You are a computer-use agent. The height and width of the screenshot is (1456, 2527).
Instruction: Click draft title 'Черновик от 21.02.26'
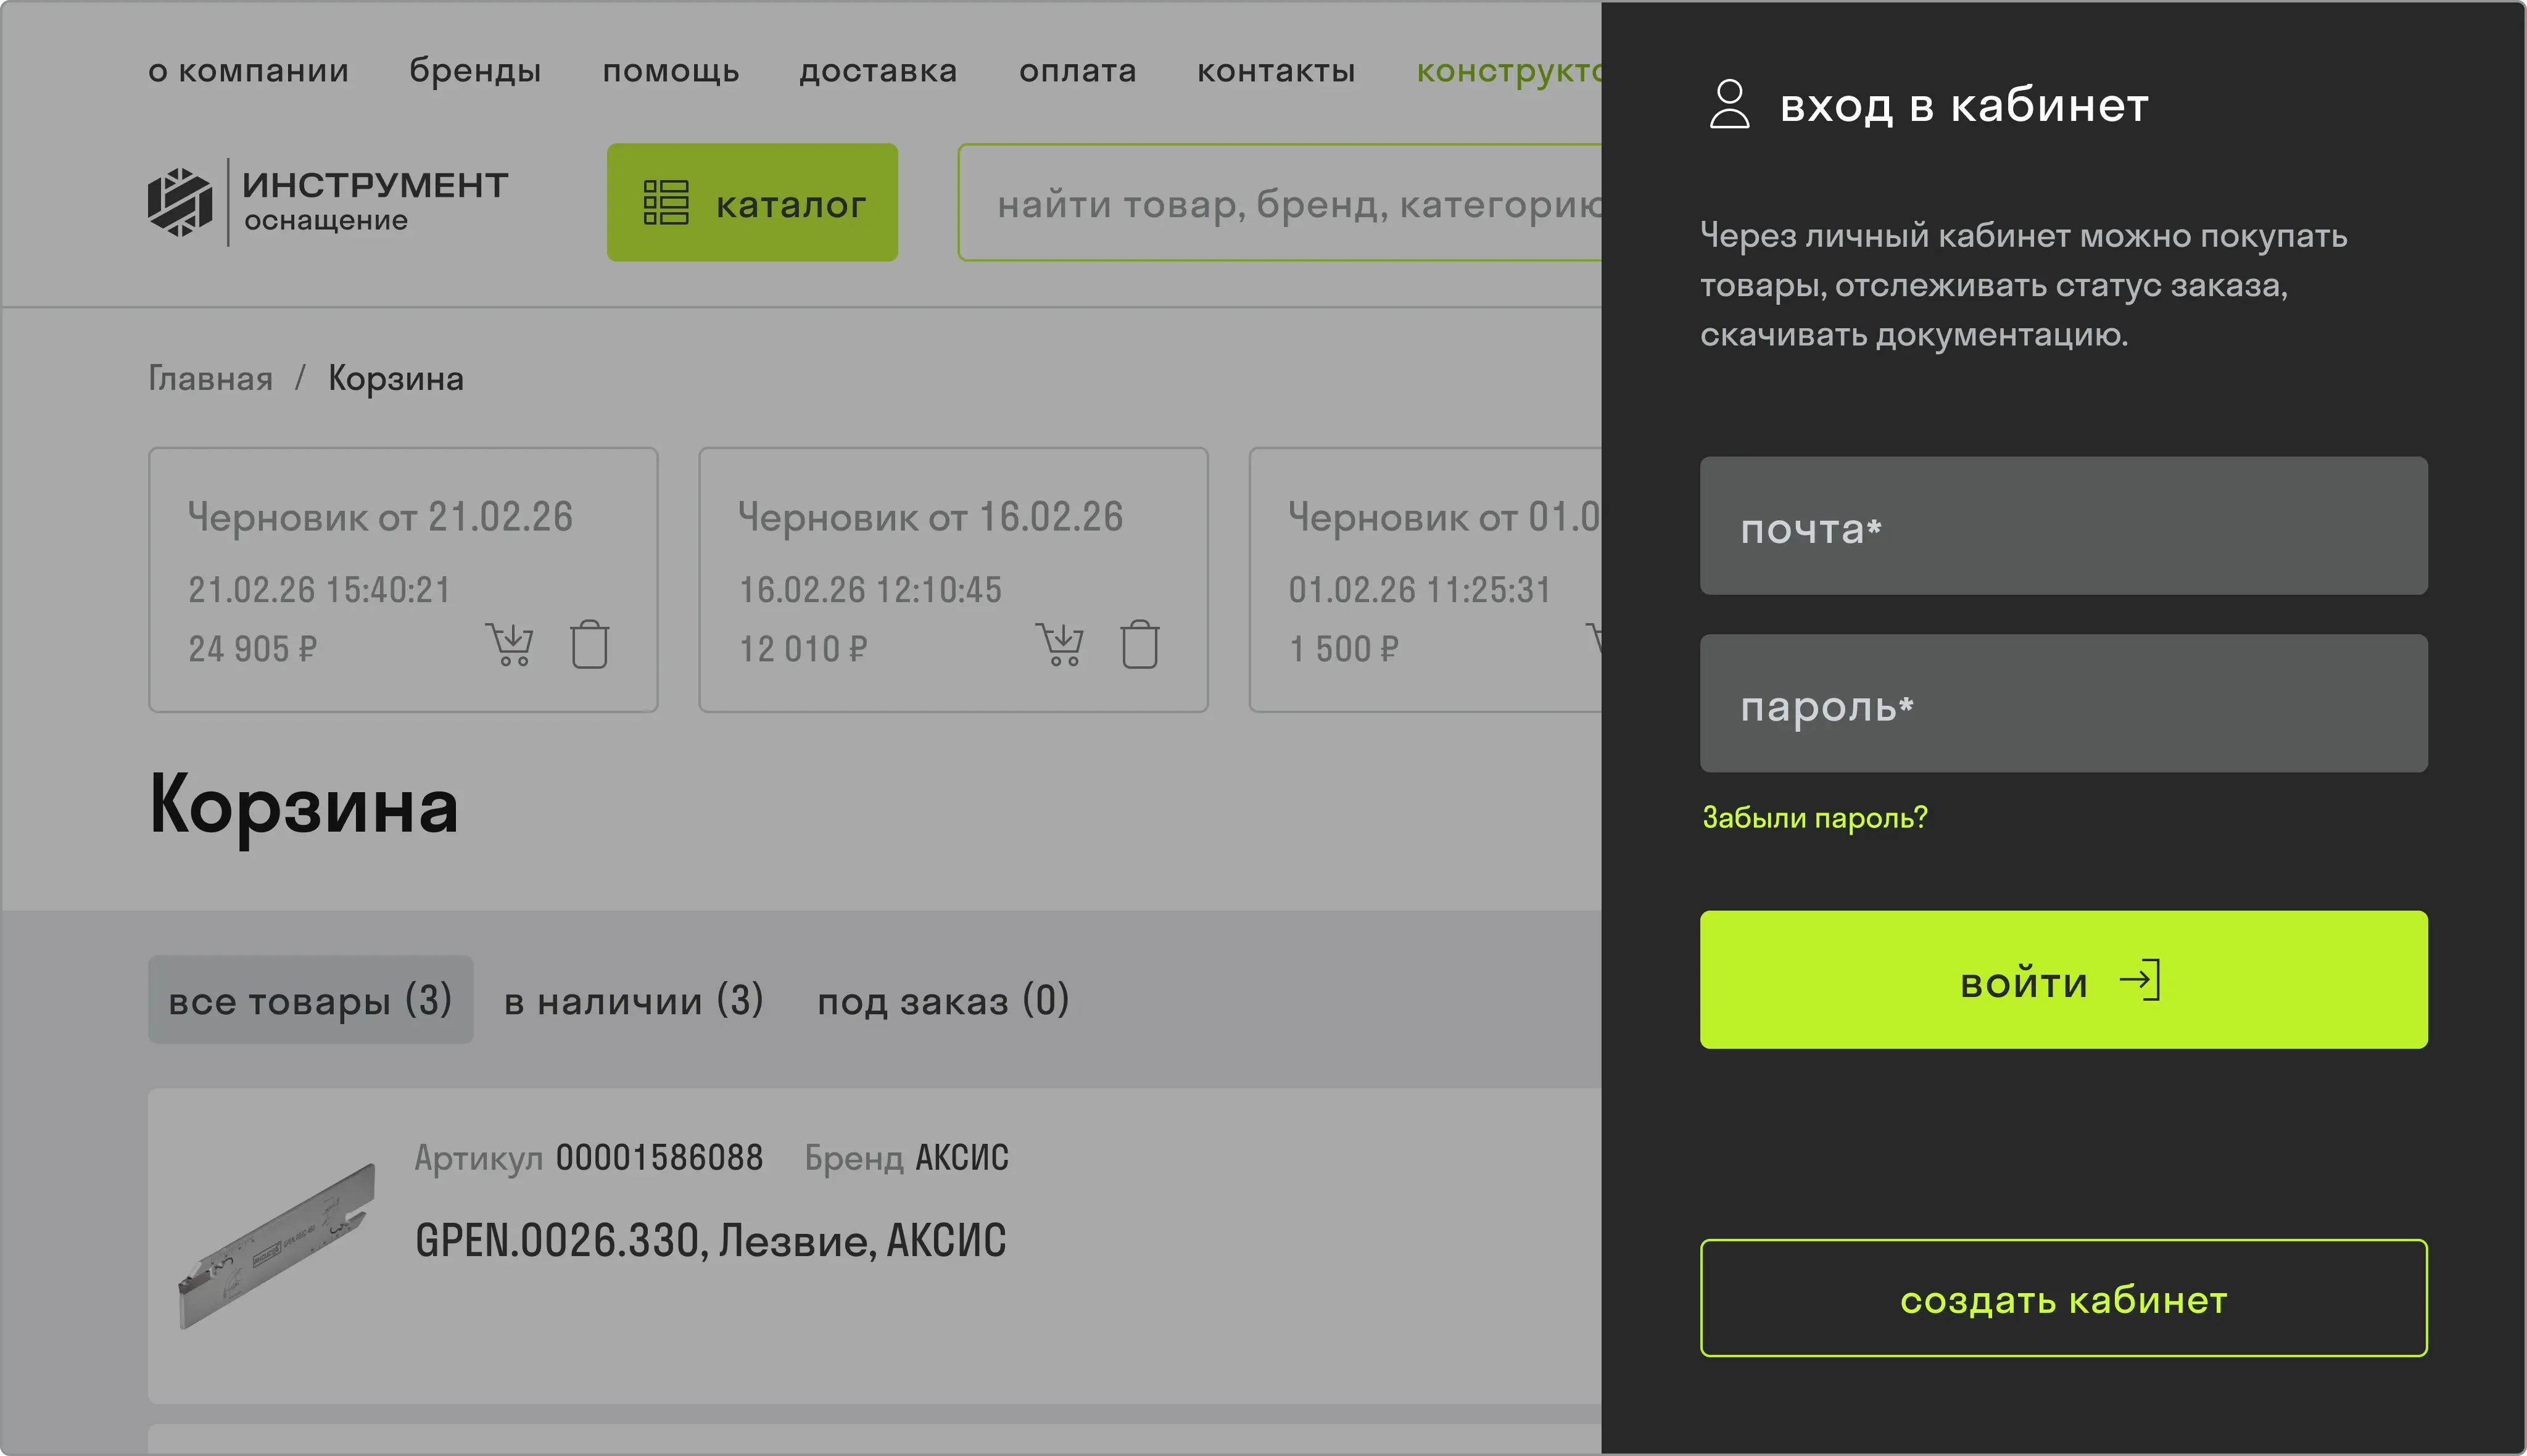pyautogui.click(x=380, y=518)
